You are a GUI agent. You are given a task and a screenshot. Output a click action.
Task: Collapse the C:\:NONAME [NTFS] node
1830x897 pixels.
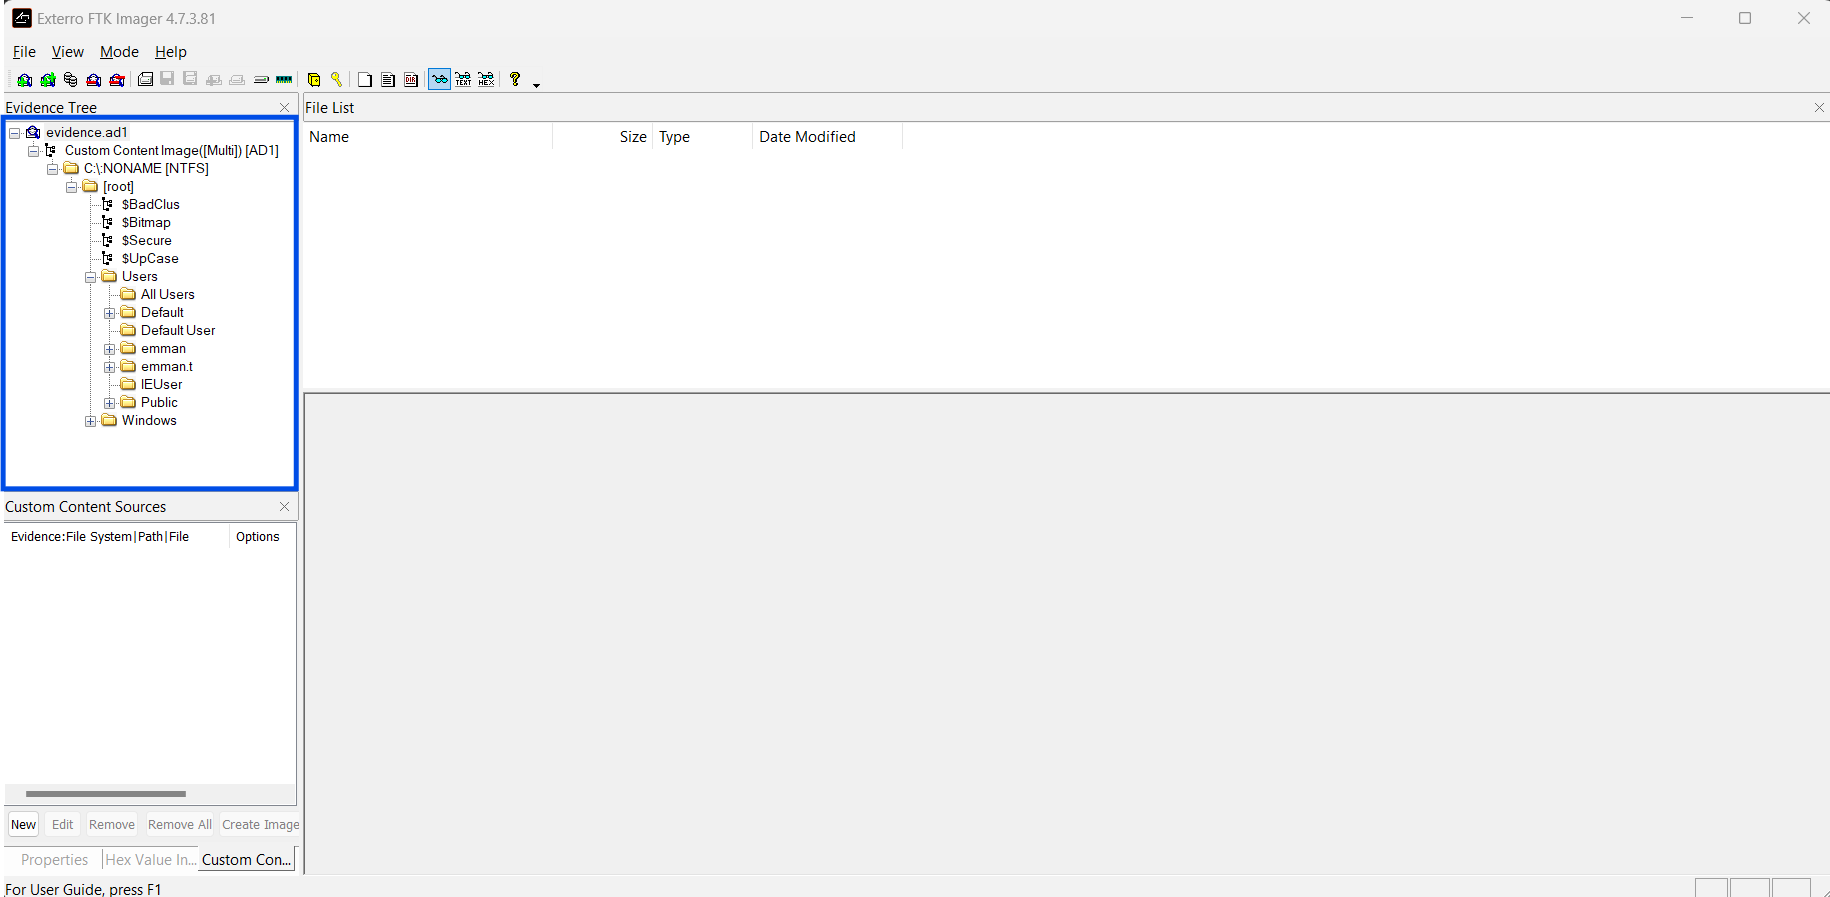53,169
